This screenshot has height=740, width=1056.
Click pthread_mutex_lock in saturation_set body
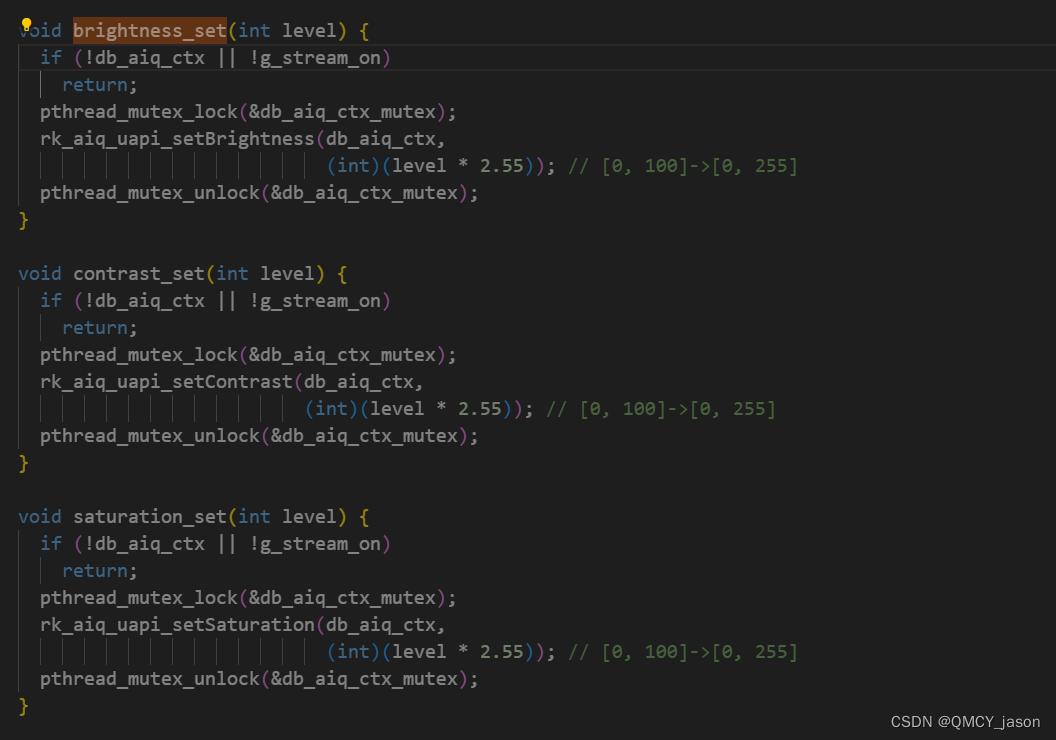(x=139, y=599)
